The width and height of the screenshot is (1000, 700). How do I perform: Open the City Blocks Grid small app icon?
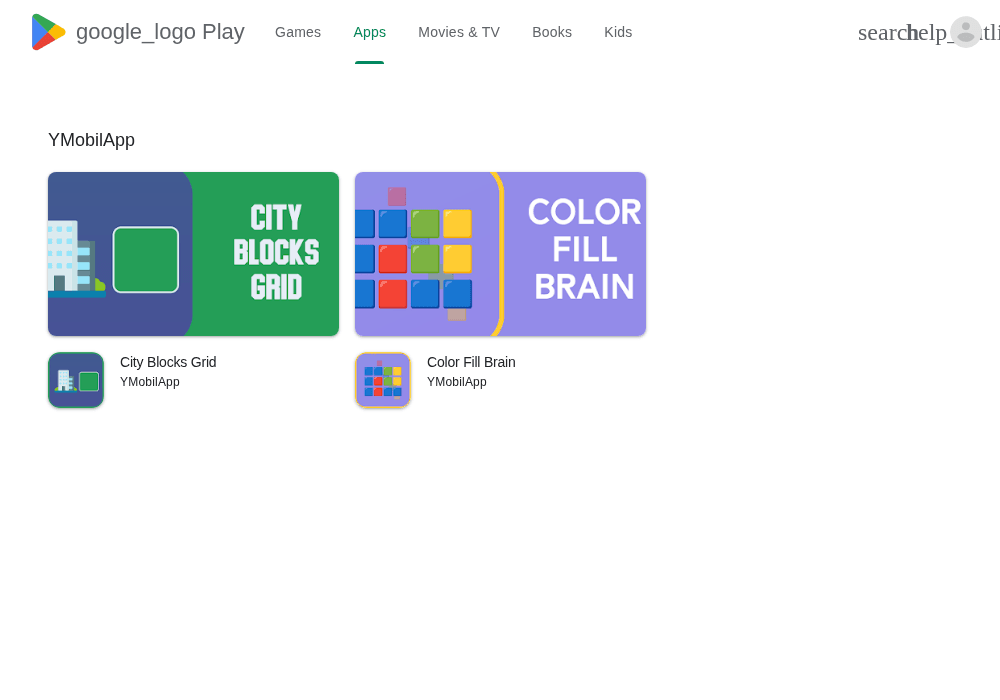tap(76, 380)
